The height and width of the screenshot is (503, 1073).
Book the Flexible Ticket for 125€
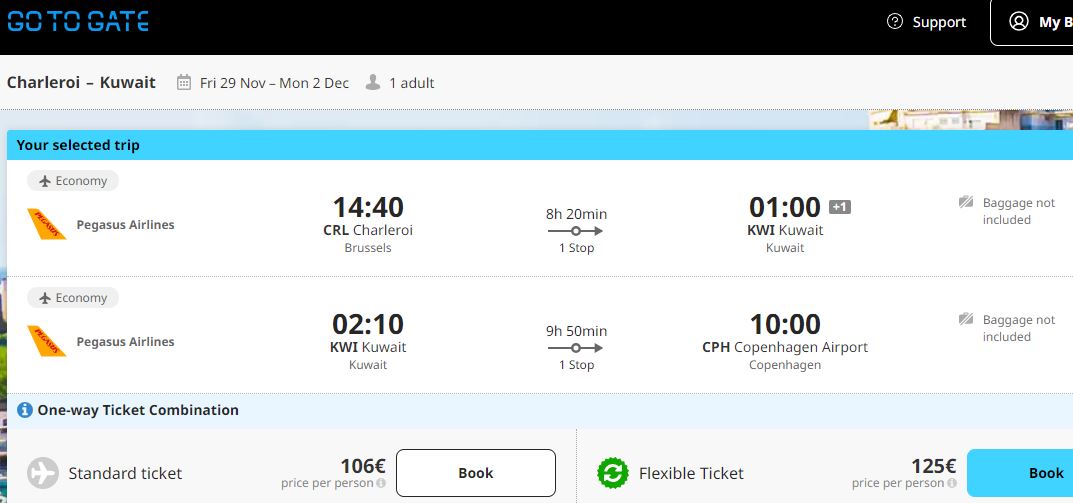[1020, 473]
